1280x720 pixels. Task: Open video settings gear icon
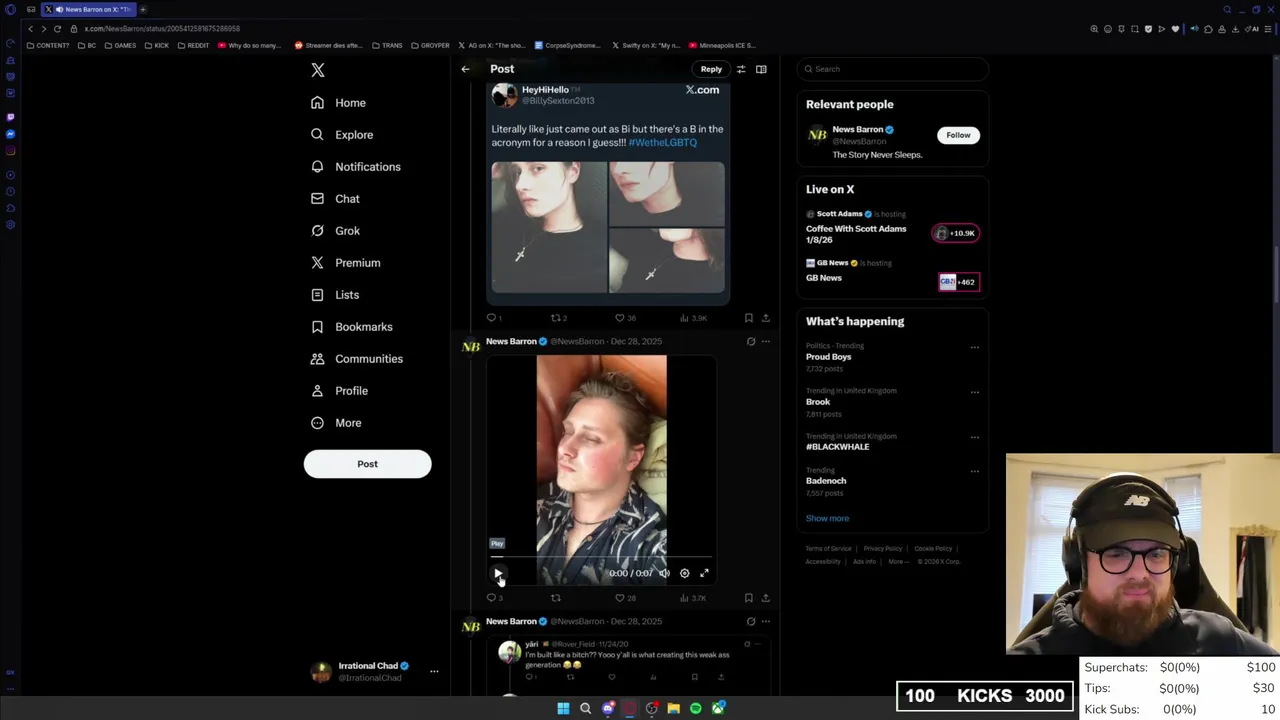684,573
